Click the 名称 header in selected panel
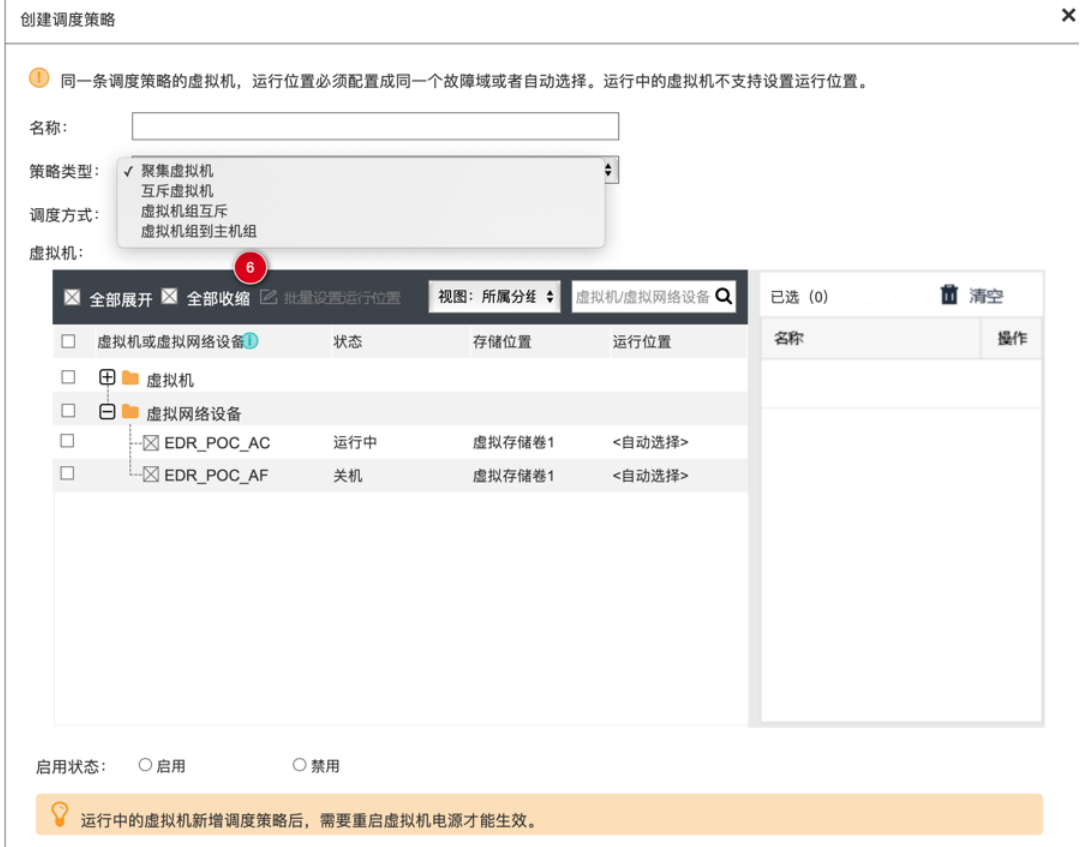 [x=789, y=338]
